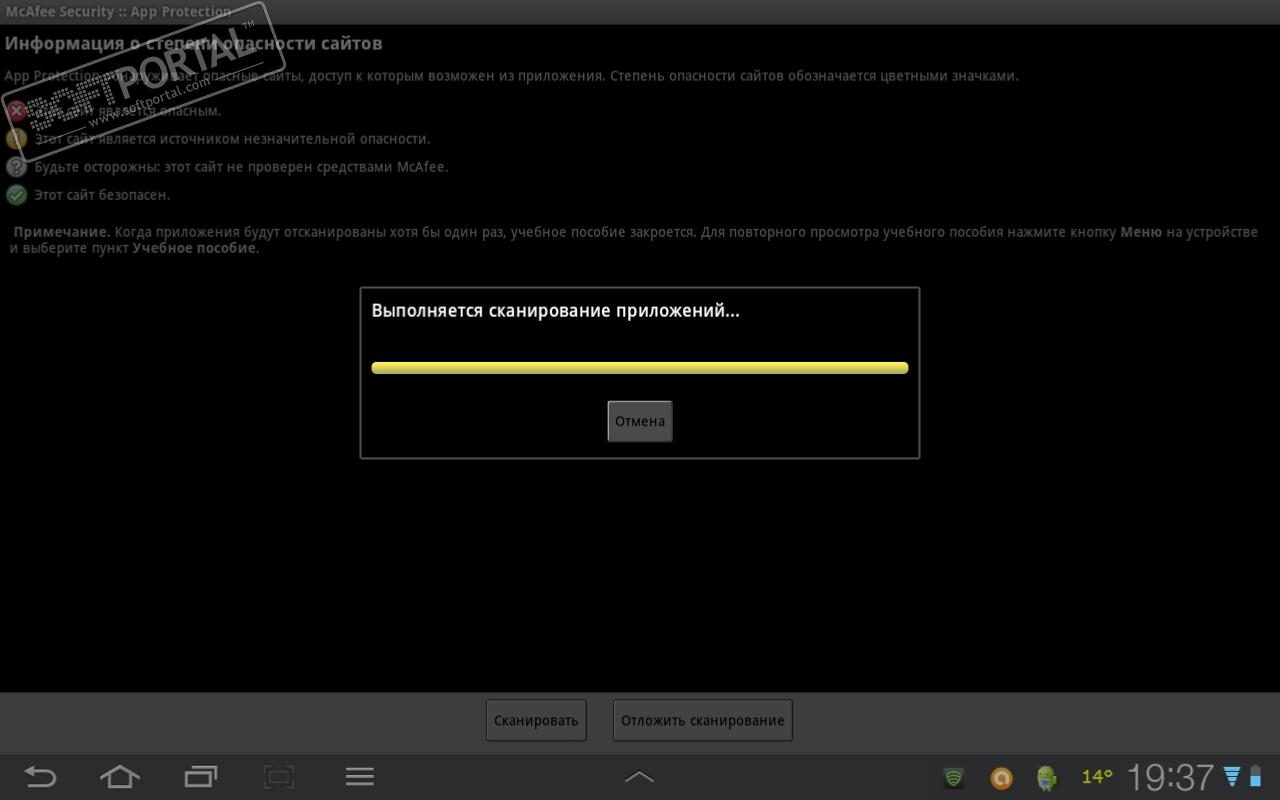Open the three-line menu icon

[x=359, y=777]
